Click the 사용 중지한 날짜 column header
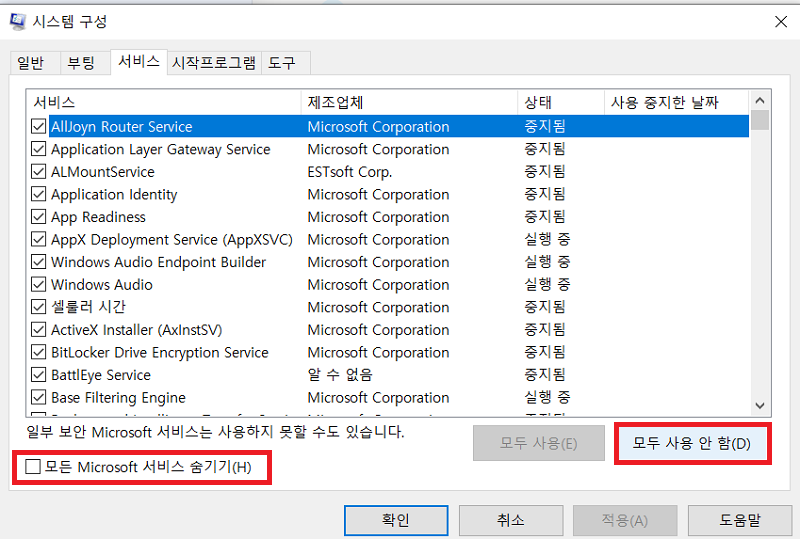Screen dimensions: 800x539 click(677, 102)
